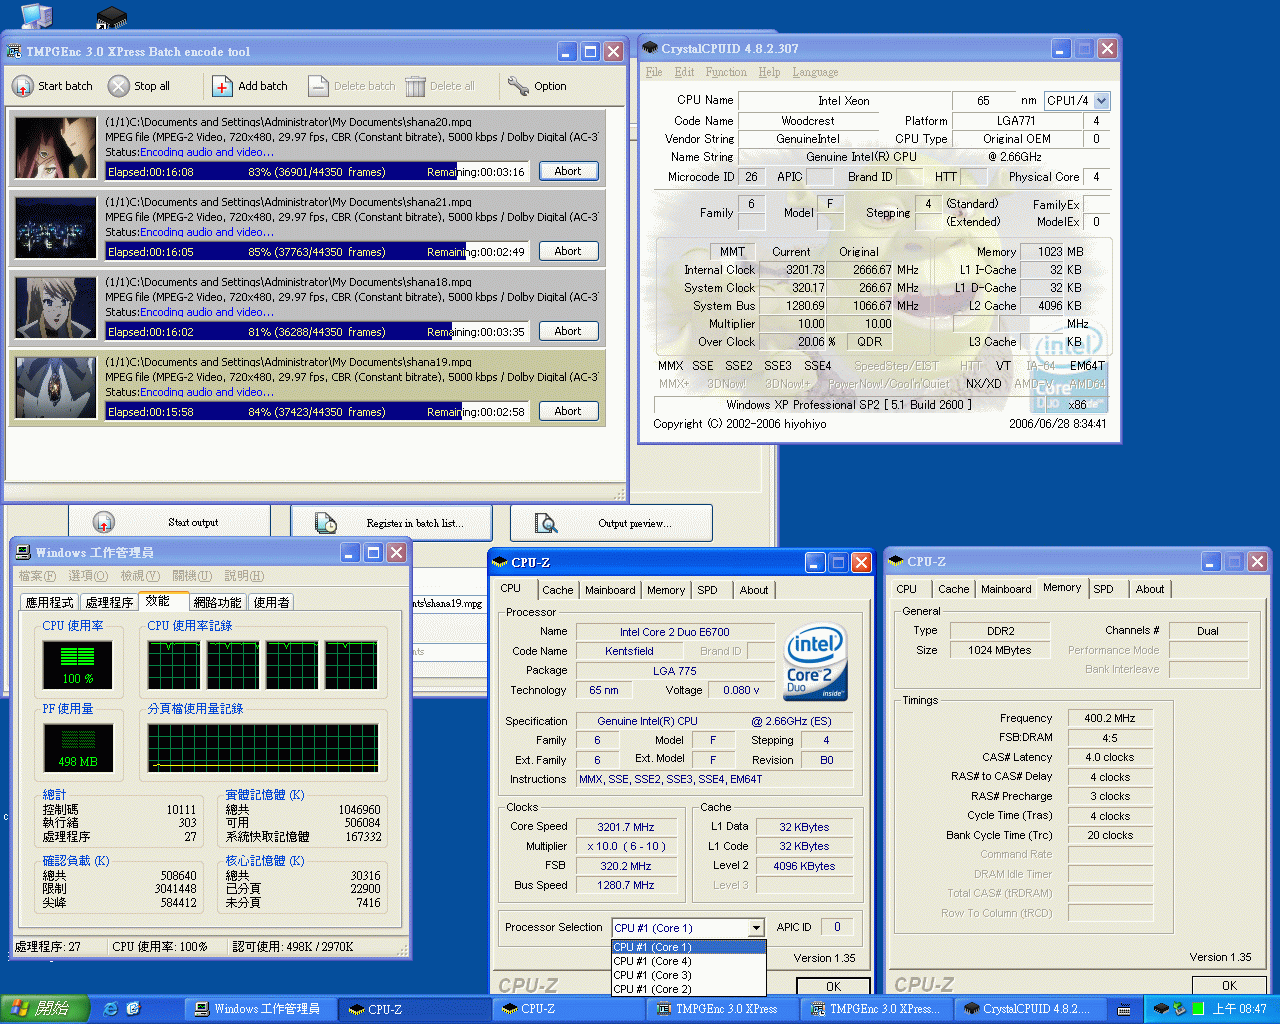The image size is (1280, 1024).
Task: Select the shana18.mpg video thumbnail
Action: point(56,307)
